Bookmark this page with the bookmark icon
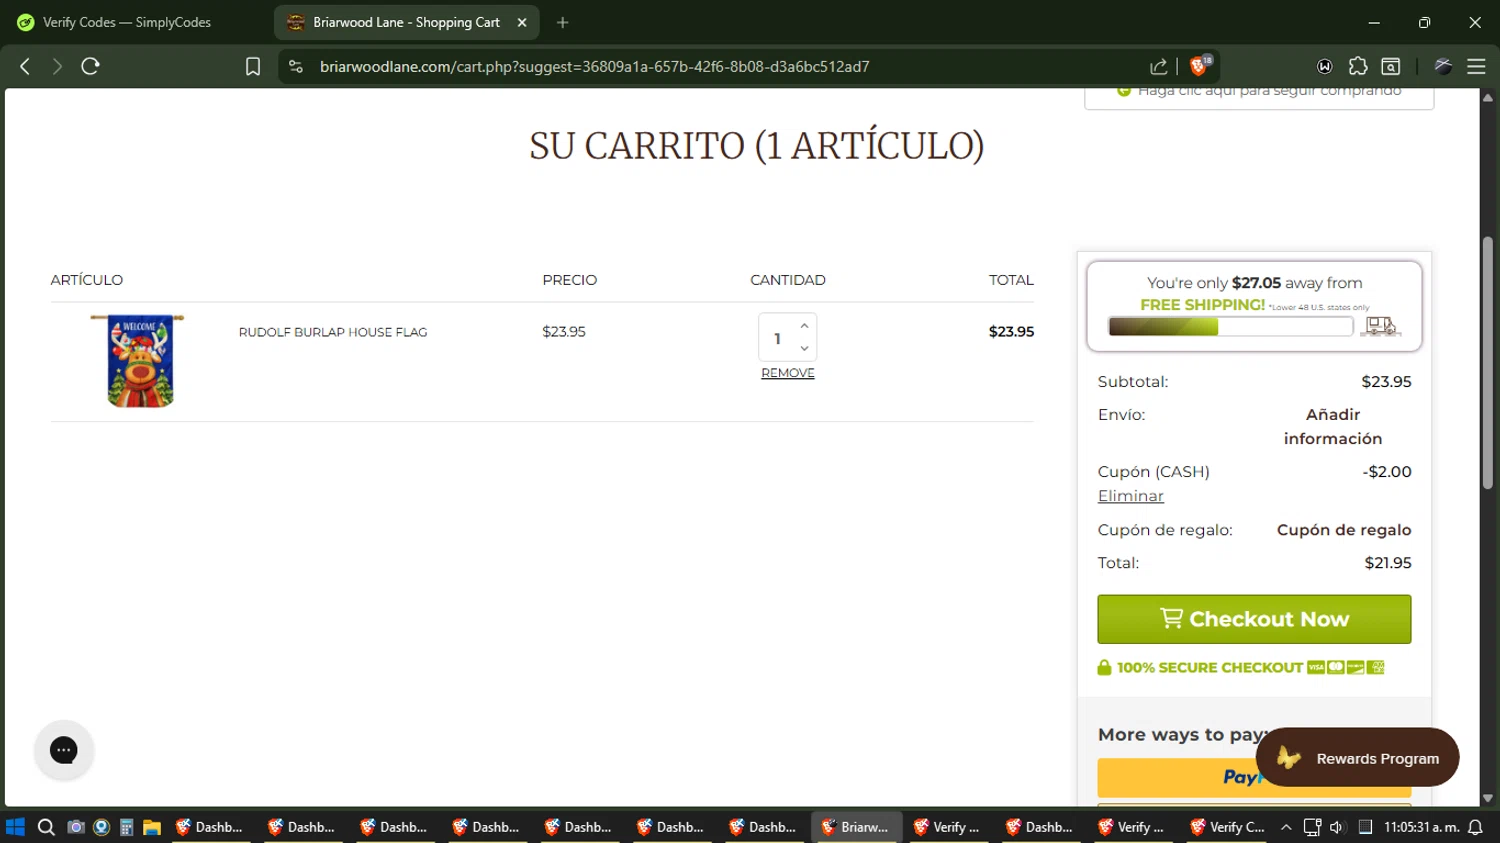The image size is (1500, 843). pyautogui.click(x=253, y=66)
